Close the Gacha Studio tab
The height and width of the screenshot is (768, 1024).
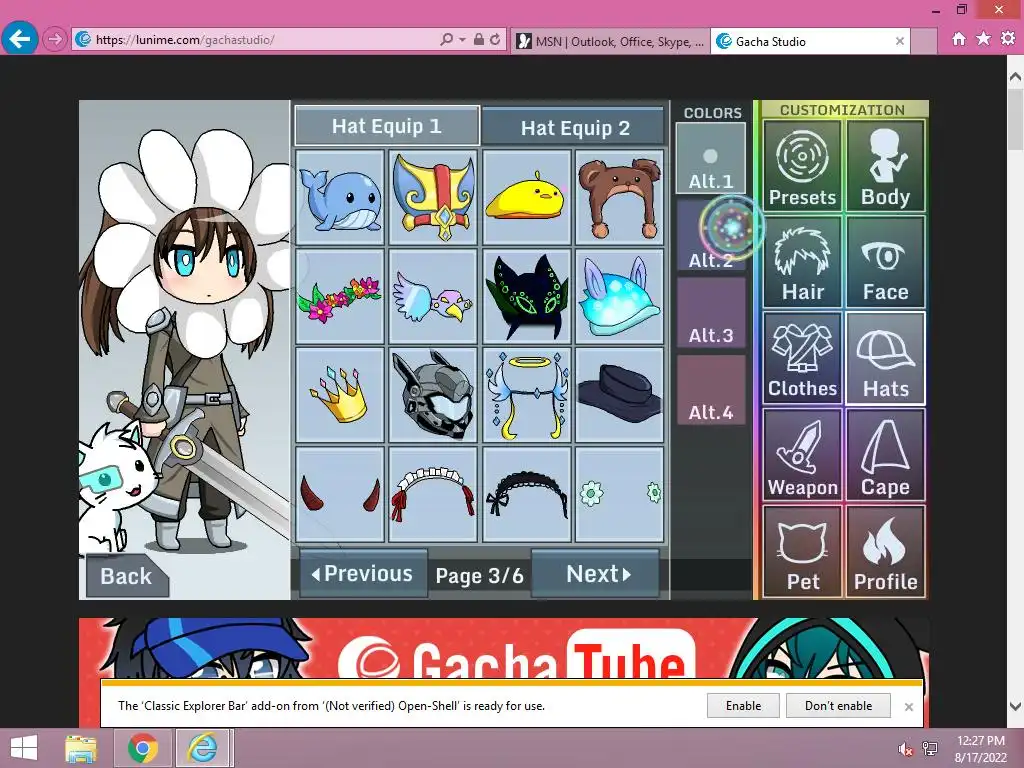(899, 41)
